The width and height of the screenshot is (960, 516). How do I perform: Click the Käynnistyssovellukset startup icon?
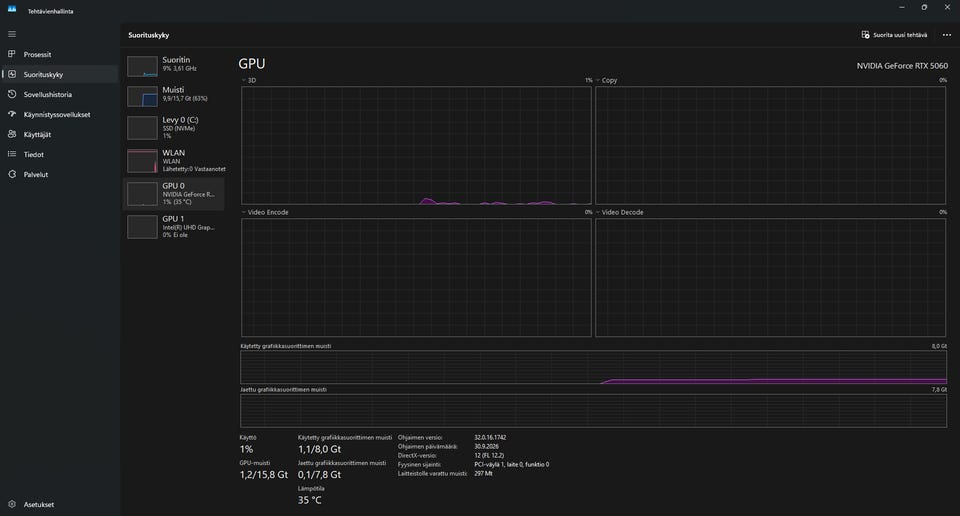click(x=12, y=114)
